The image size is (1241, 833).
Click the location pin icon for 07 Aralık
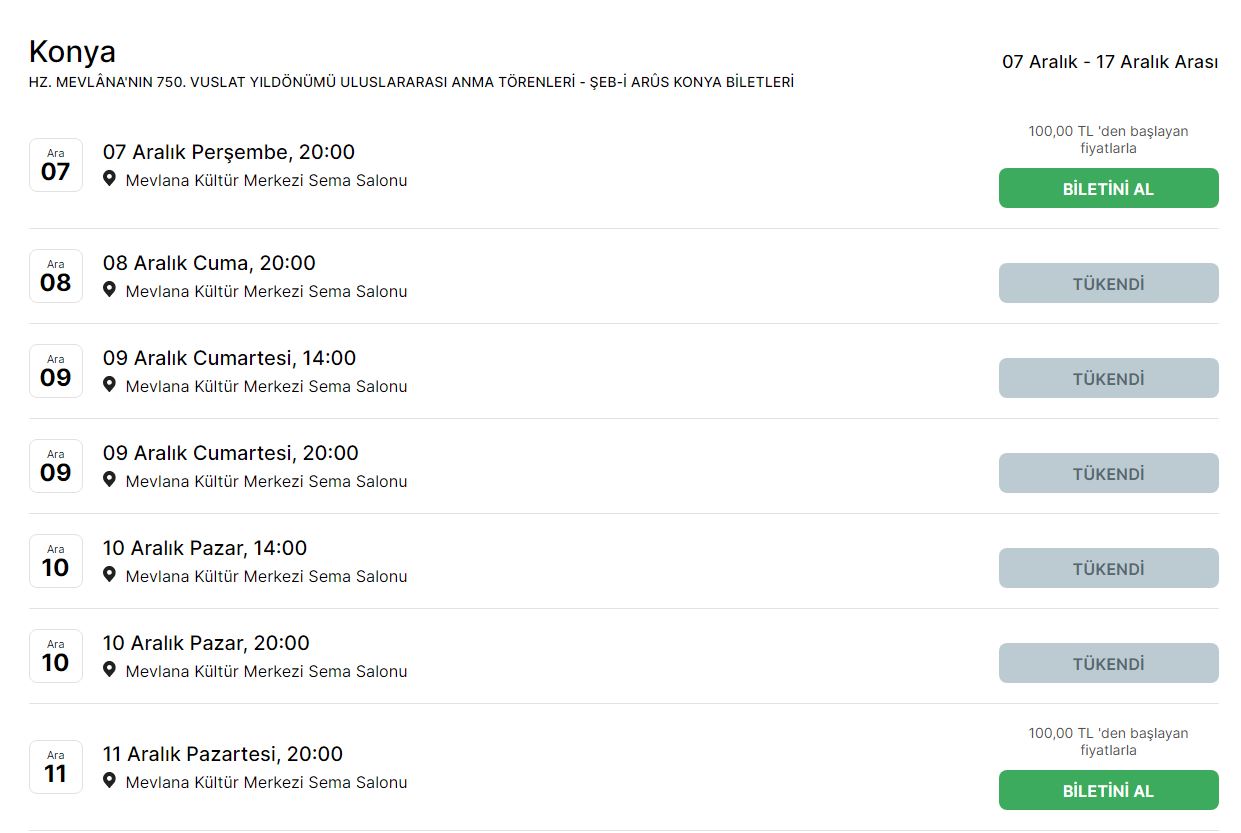pyautogui.click(x=110, y=179)
